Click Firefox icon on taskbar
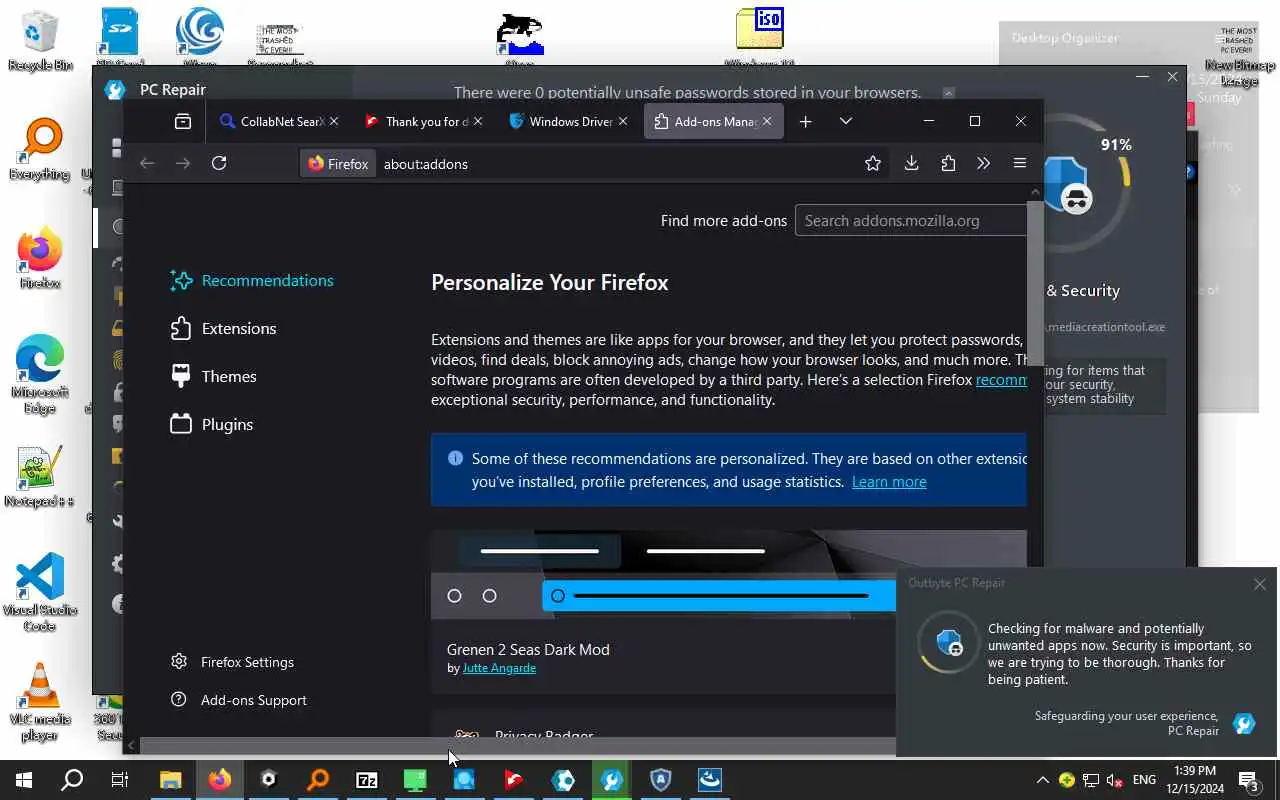Viewport: 1280px width, 800px height. click(x=220, y=780)
